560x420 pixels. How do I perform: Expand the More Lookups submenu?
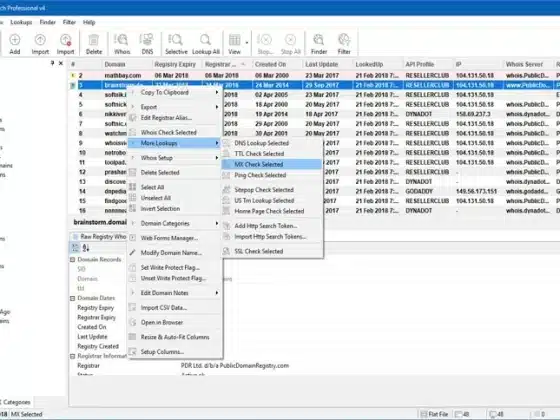[x=175, y=143]
